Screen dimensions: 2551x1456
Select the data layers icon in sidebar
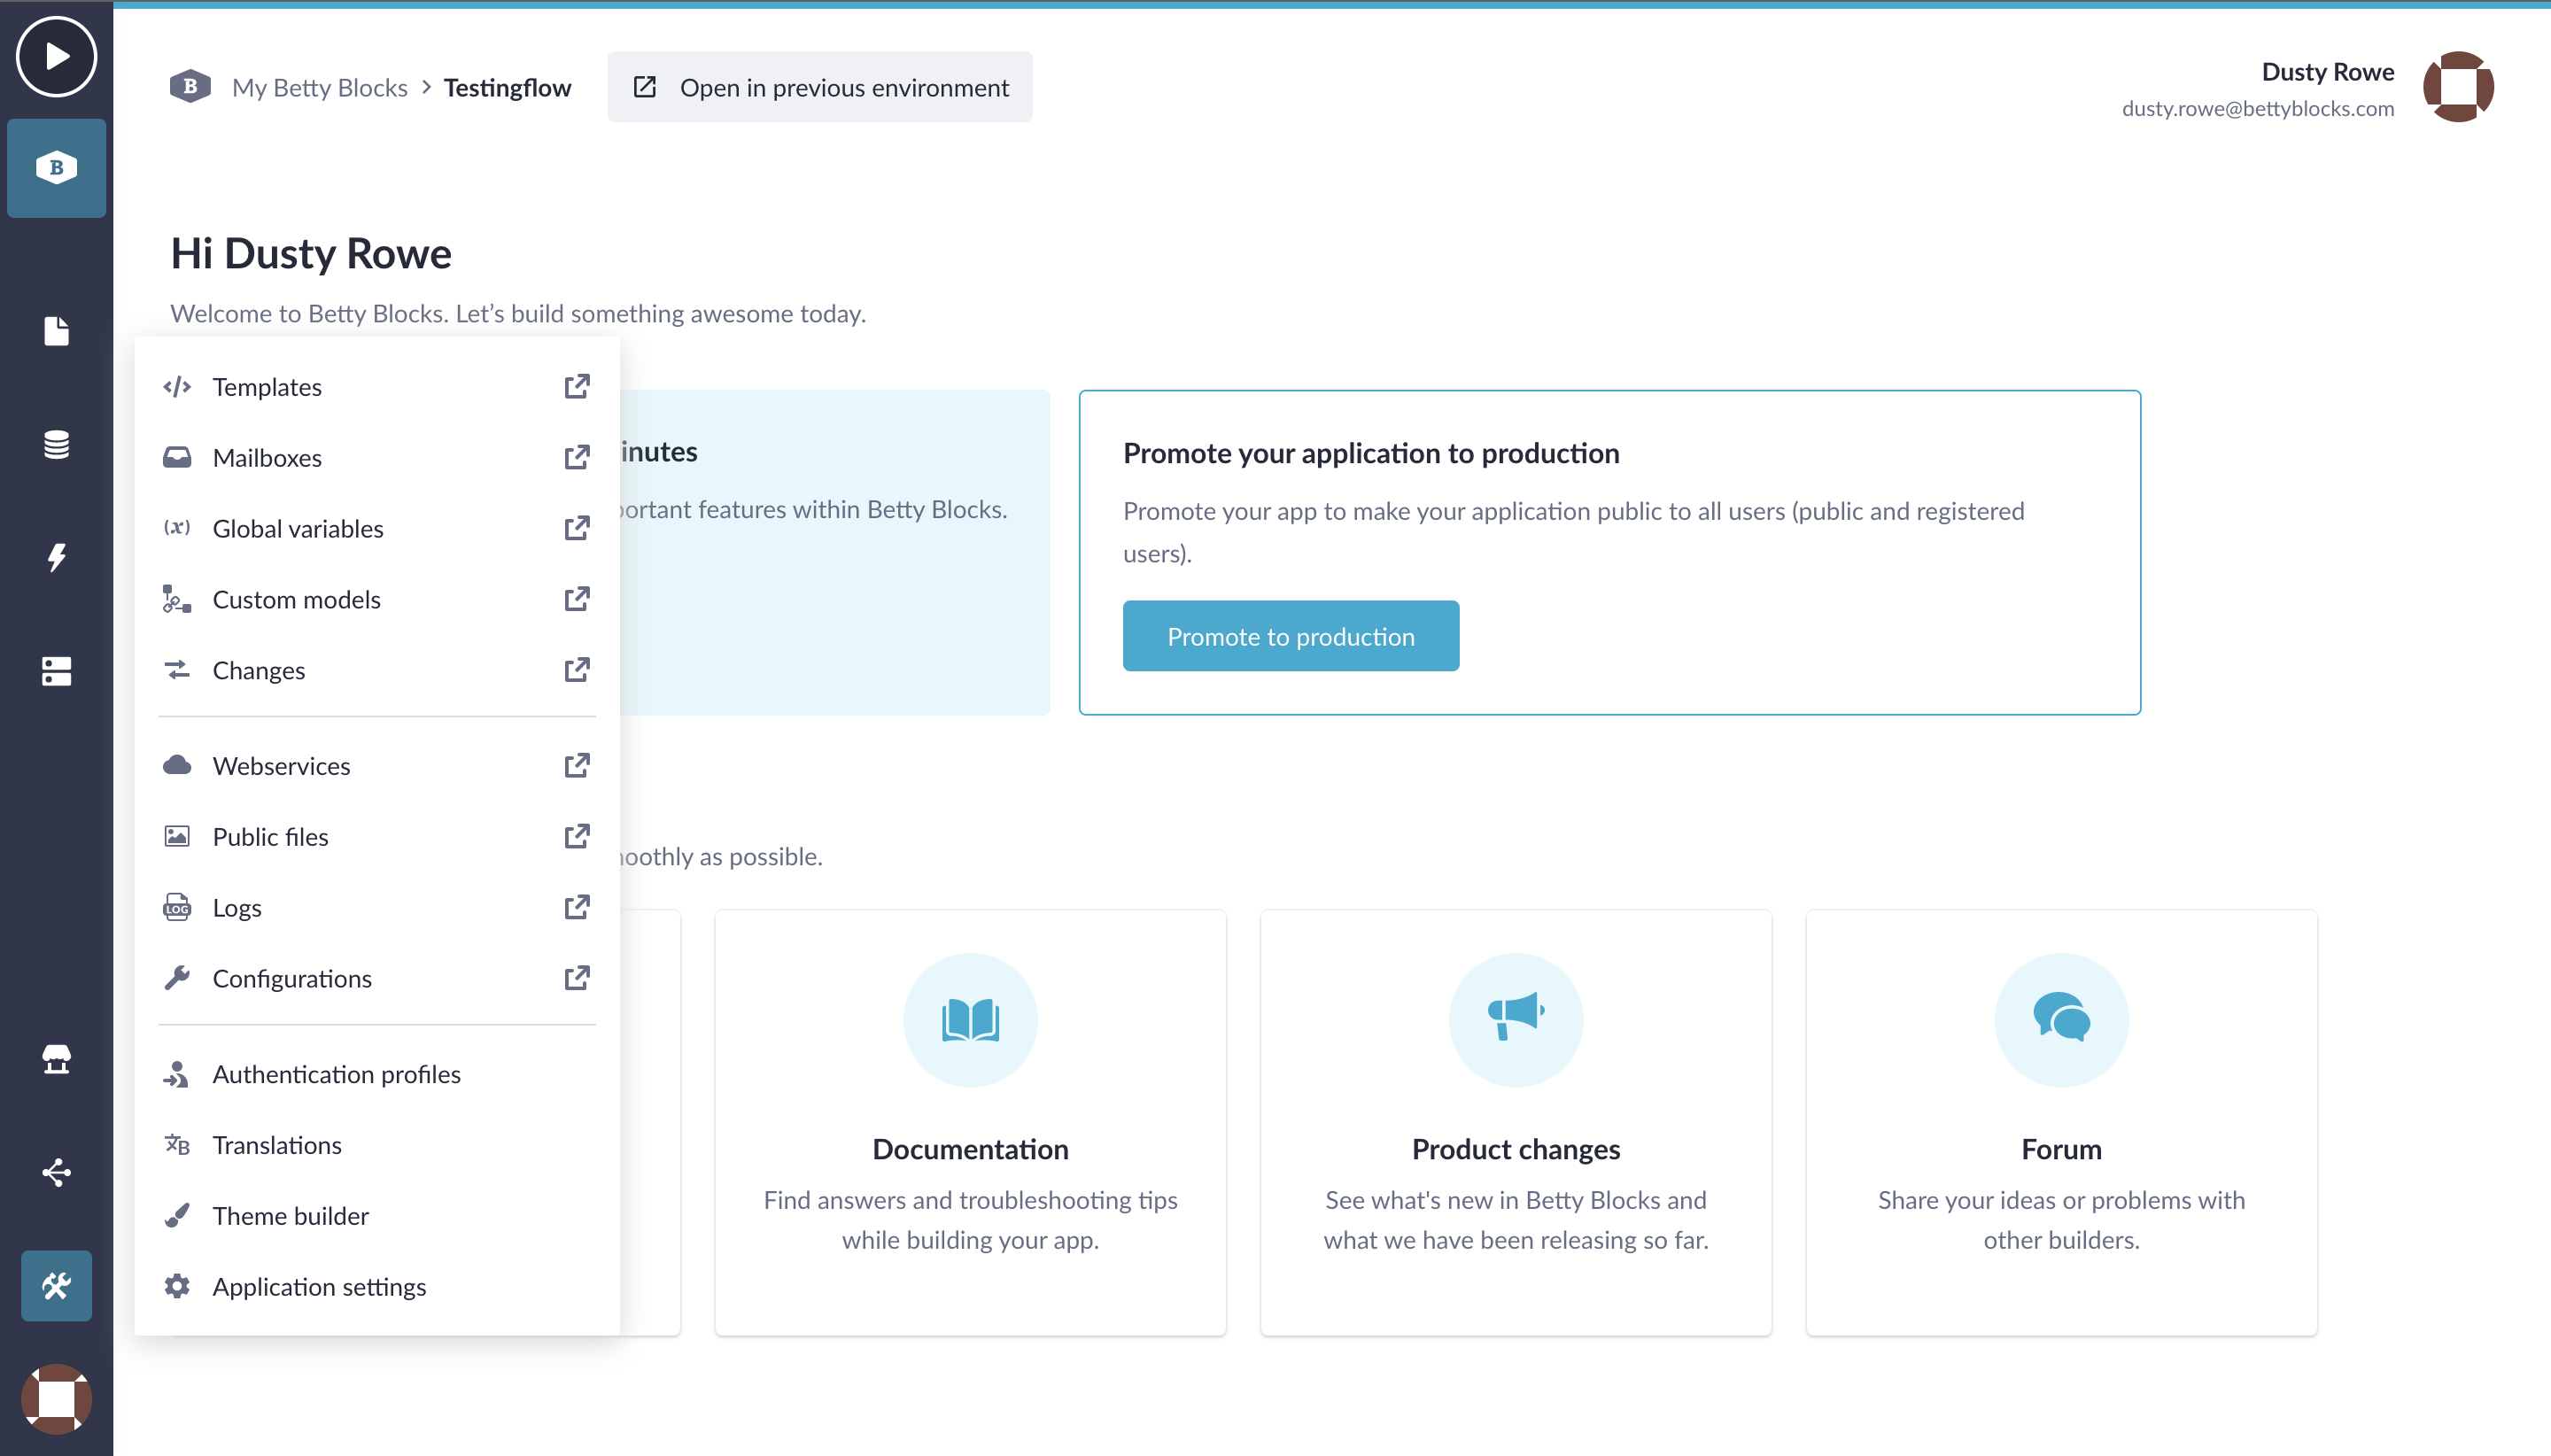56,442
